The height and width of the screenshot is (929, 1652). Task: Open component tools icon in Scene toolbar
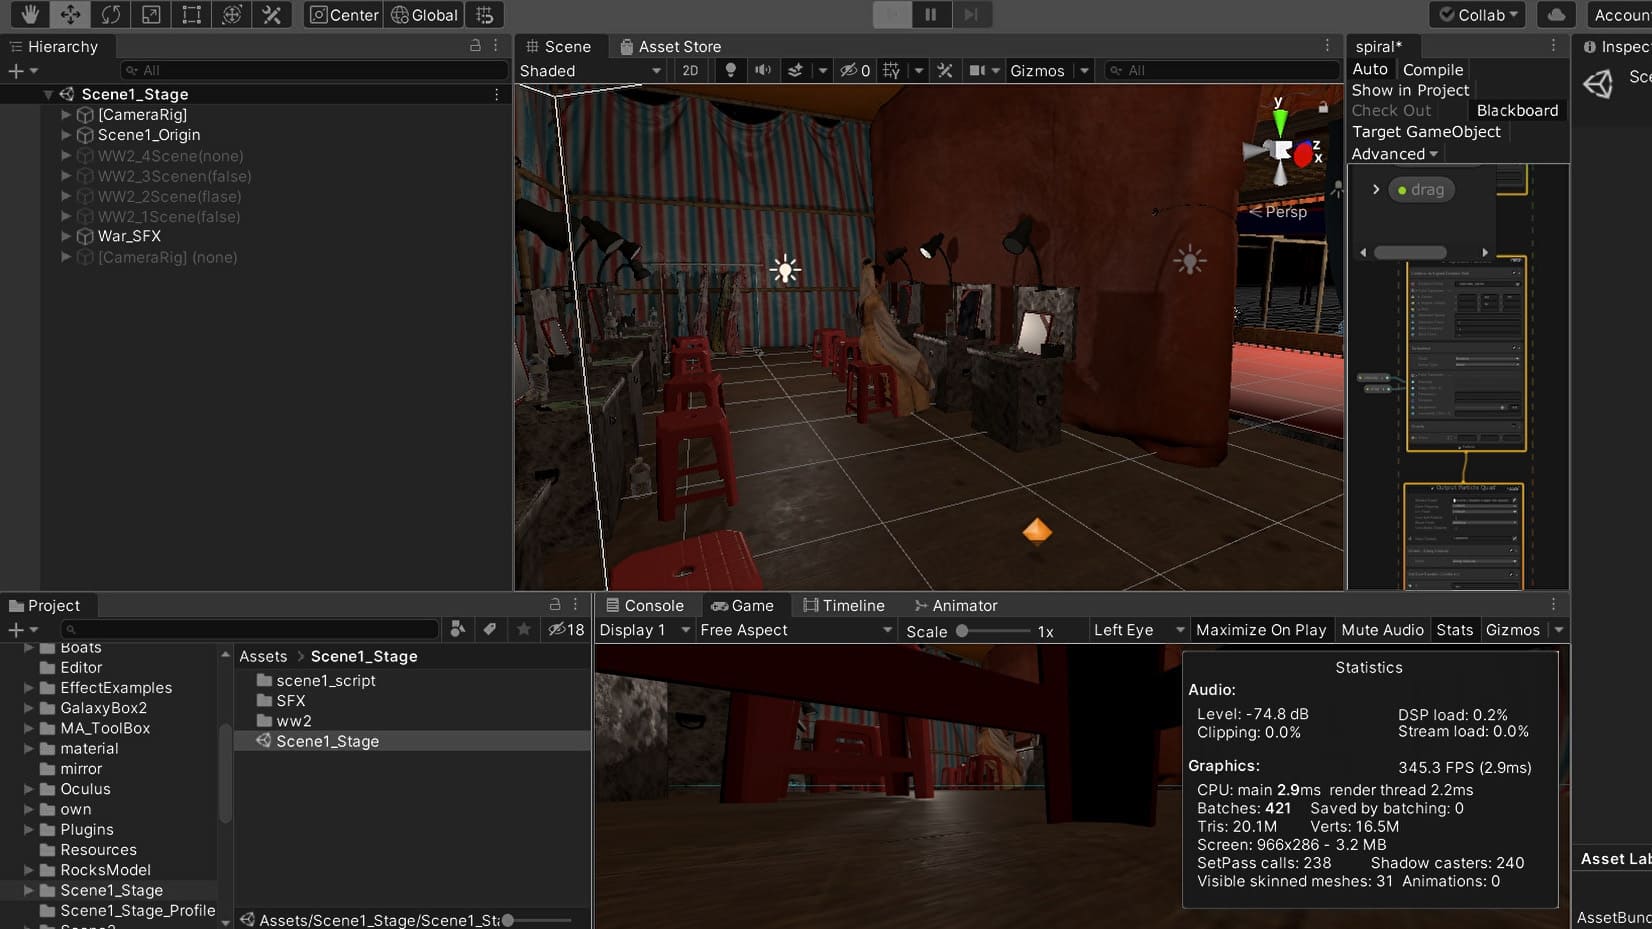(x=944, y=70)
